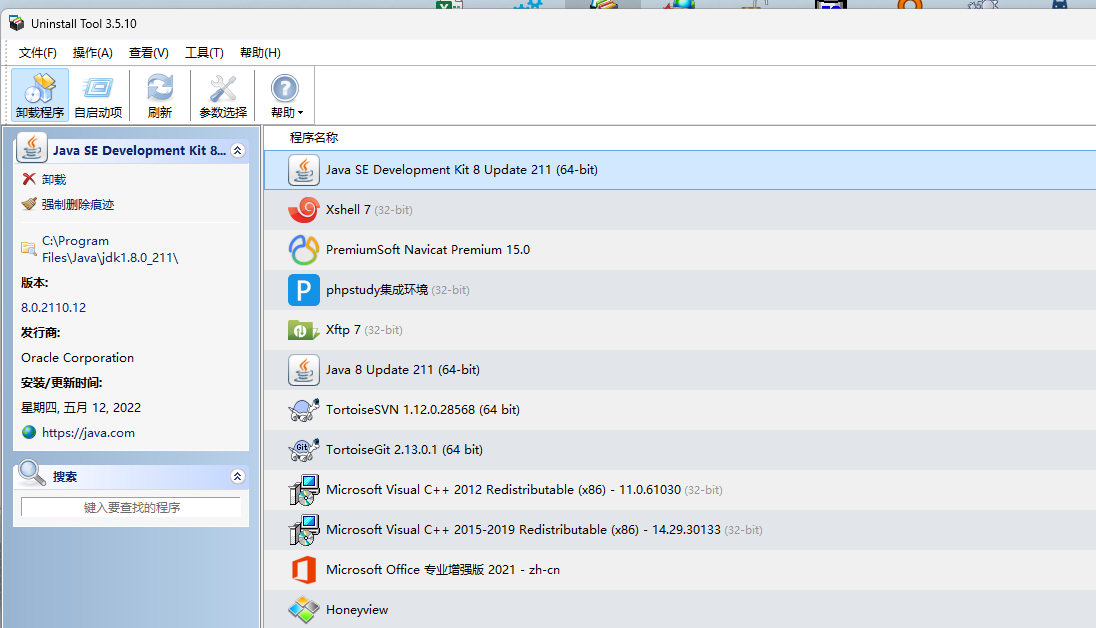Image resolution: width=1096 pixels, height=628 pixels.
Task: Select the TortoiseGit 2.13.0.1 program icon
Action: [x=304, y=450]
